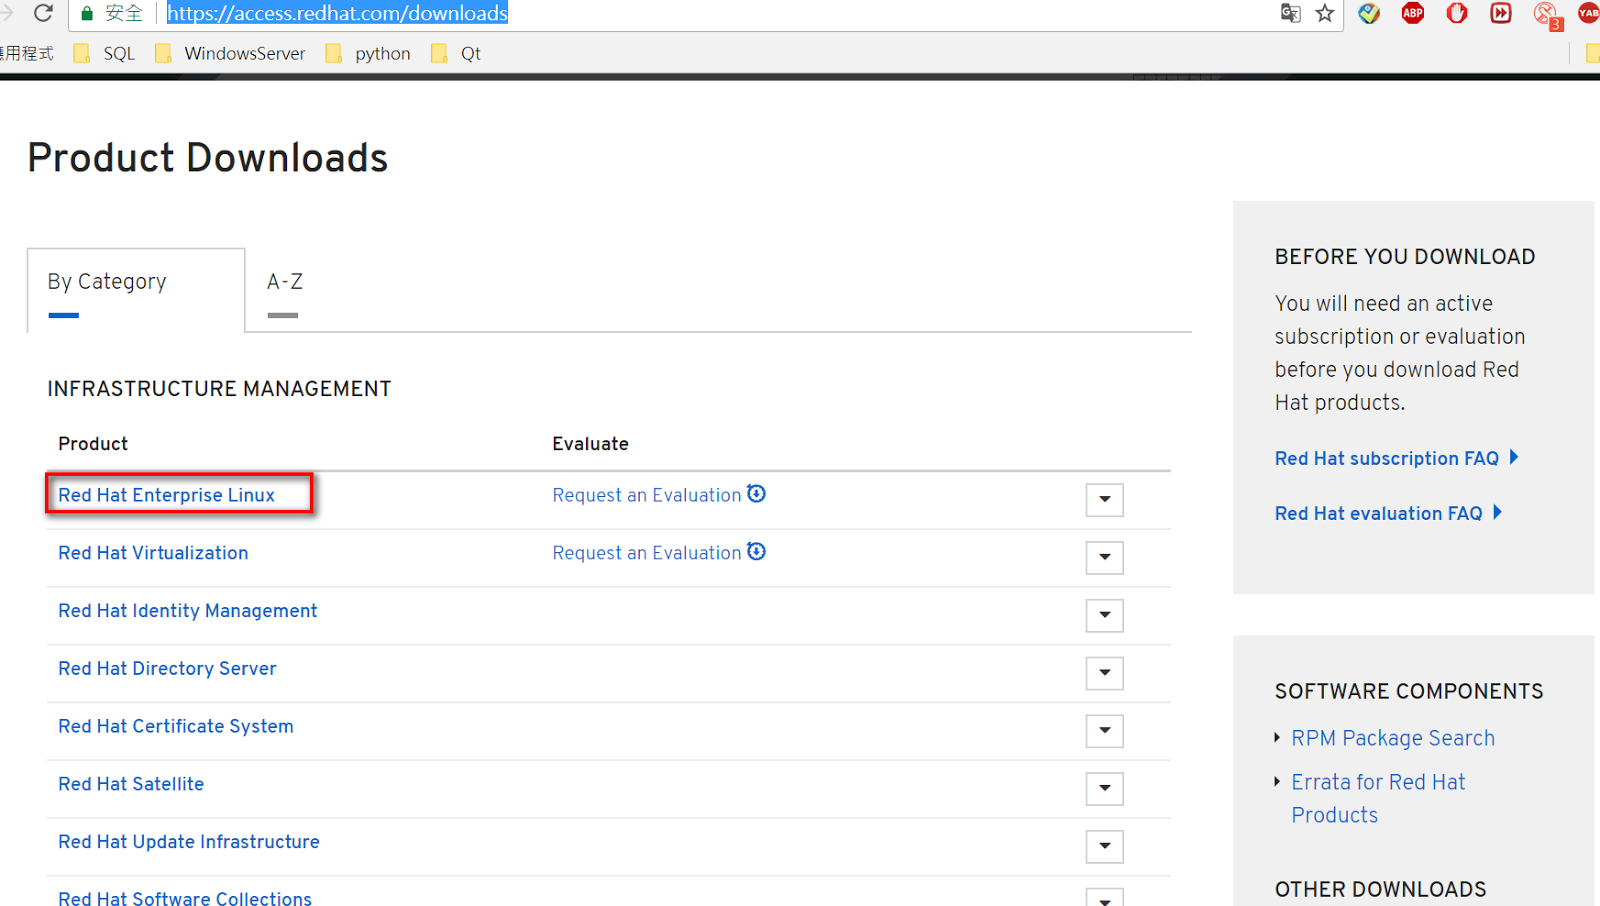Click the red play-button extension icon

[1501, 13]
